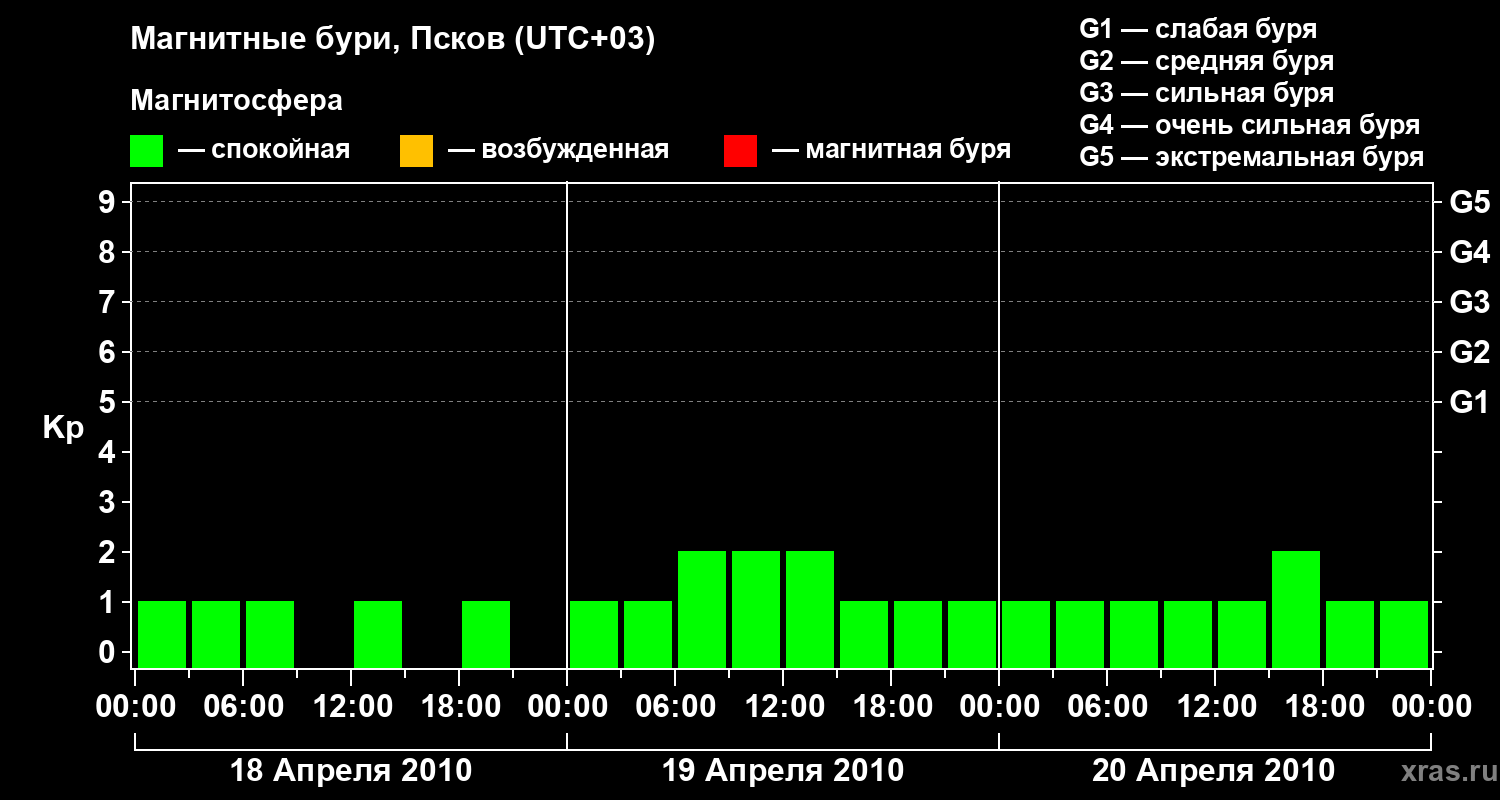Click the "— магнитная буря" legend label
This screenshot has width=1500, height=800.
(891, 150)
